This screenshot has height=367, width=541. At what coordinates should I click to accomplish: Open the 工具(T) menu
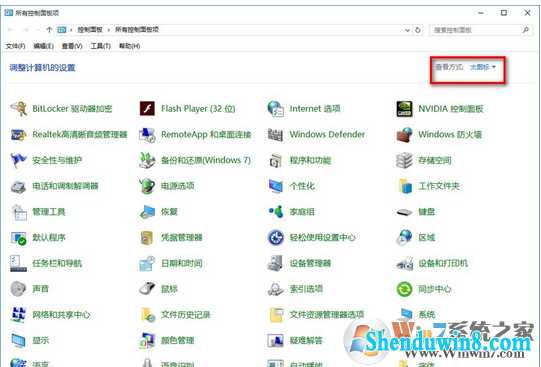coord(100,46)
